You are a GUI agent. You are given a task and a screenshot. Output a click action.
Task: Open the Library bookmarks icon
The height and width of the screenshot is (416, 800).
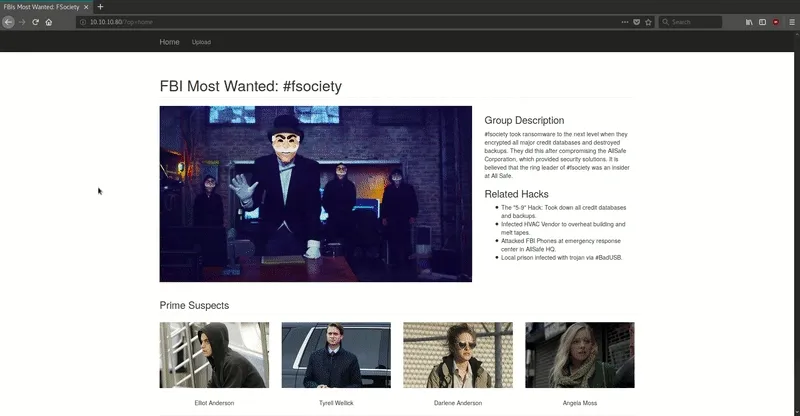pyautogui.click(x=748, y=21)
